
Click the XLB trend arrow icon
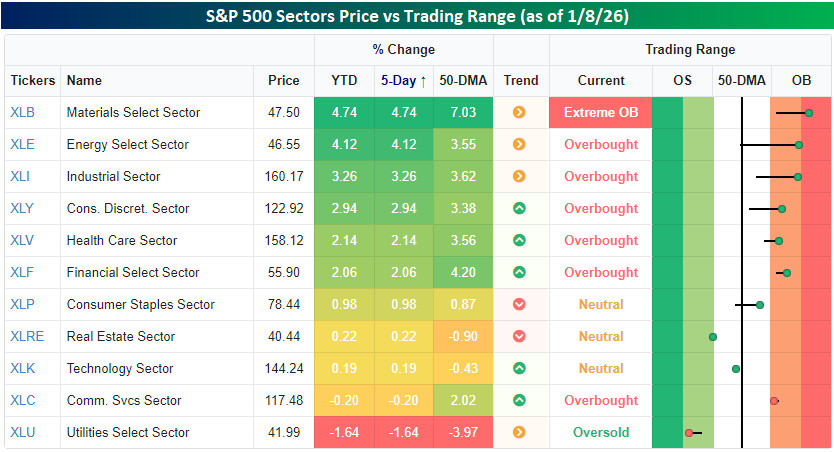[x=519, y=113]
